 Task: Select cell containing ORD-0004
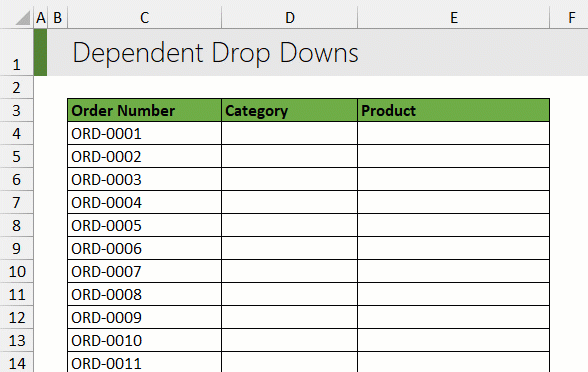[x=144, y=202]
